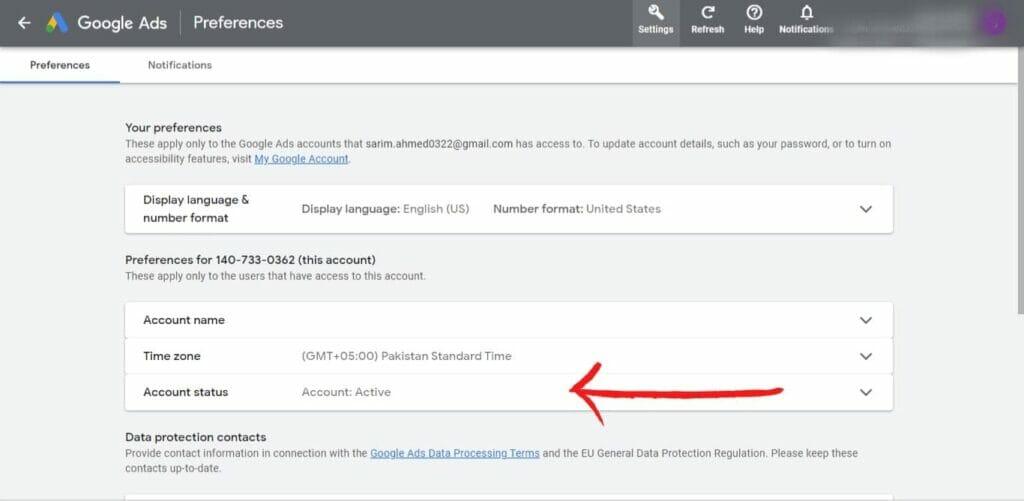Click the Display language: English (US) text

pos(385,209)
